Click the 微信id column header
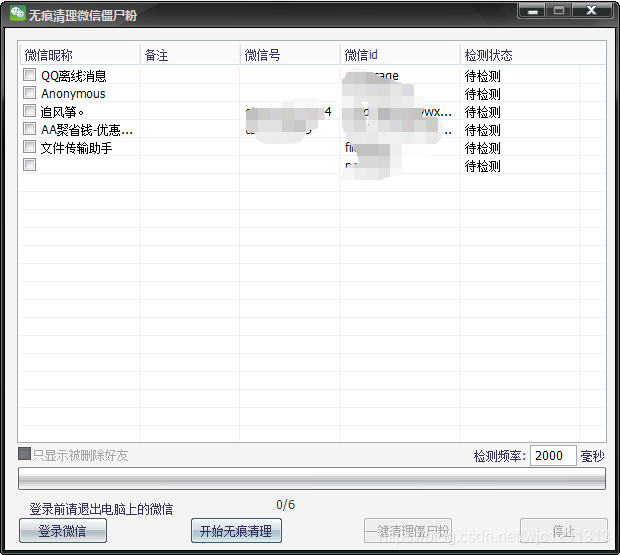 [x=400, y=55]
